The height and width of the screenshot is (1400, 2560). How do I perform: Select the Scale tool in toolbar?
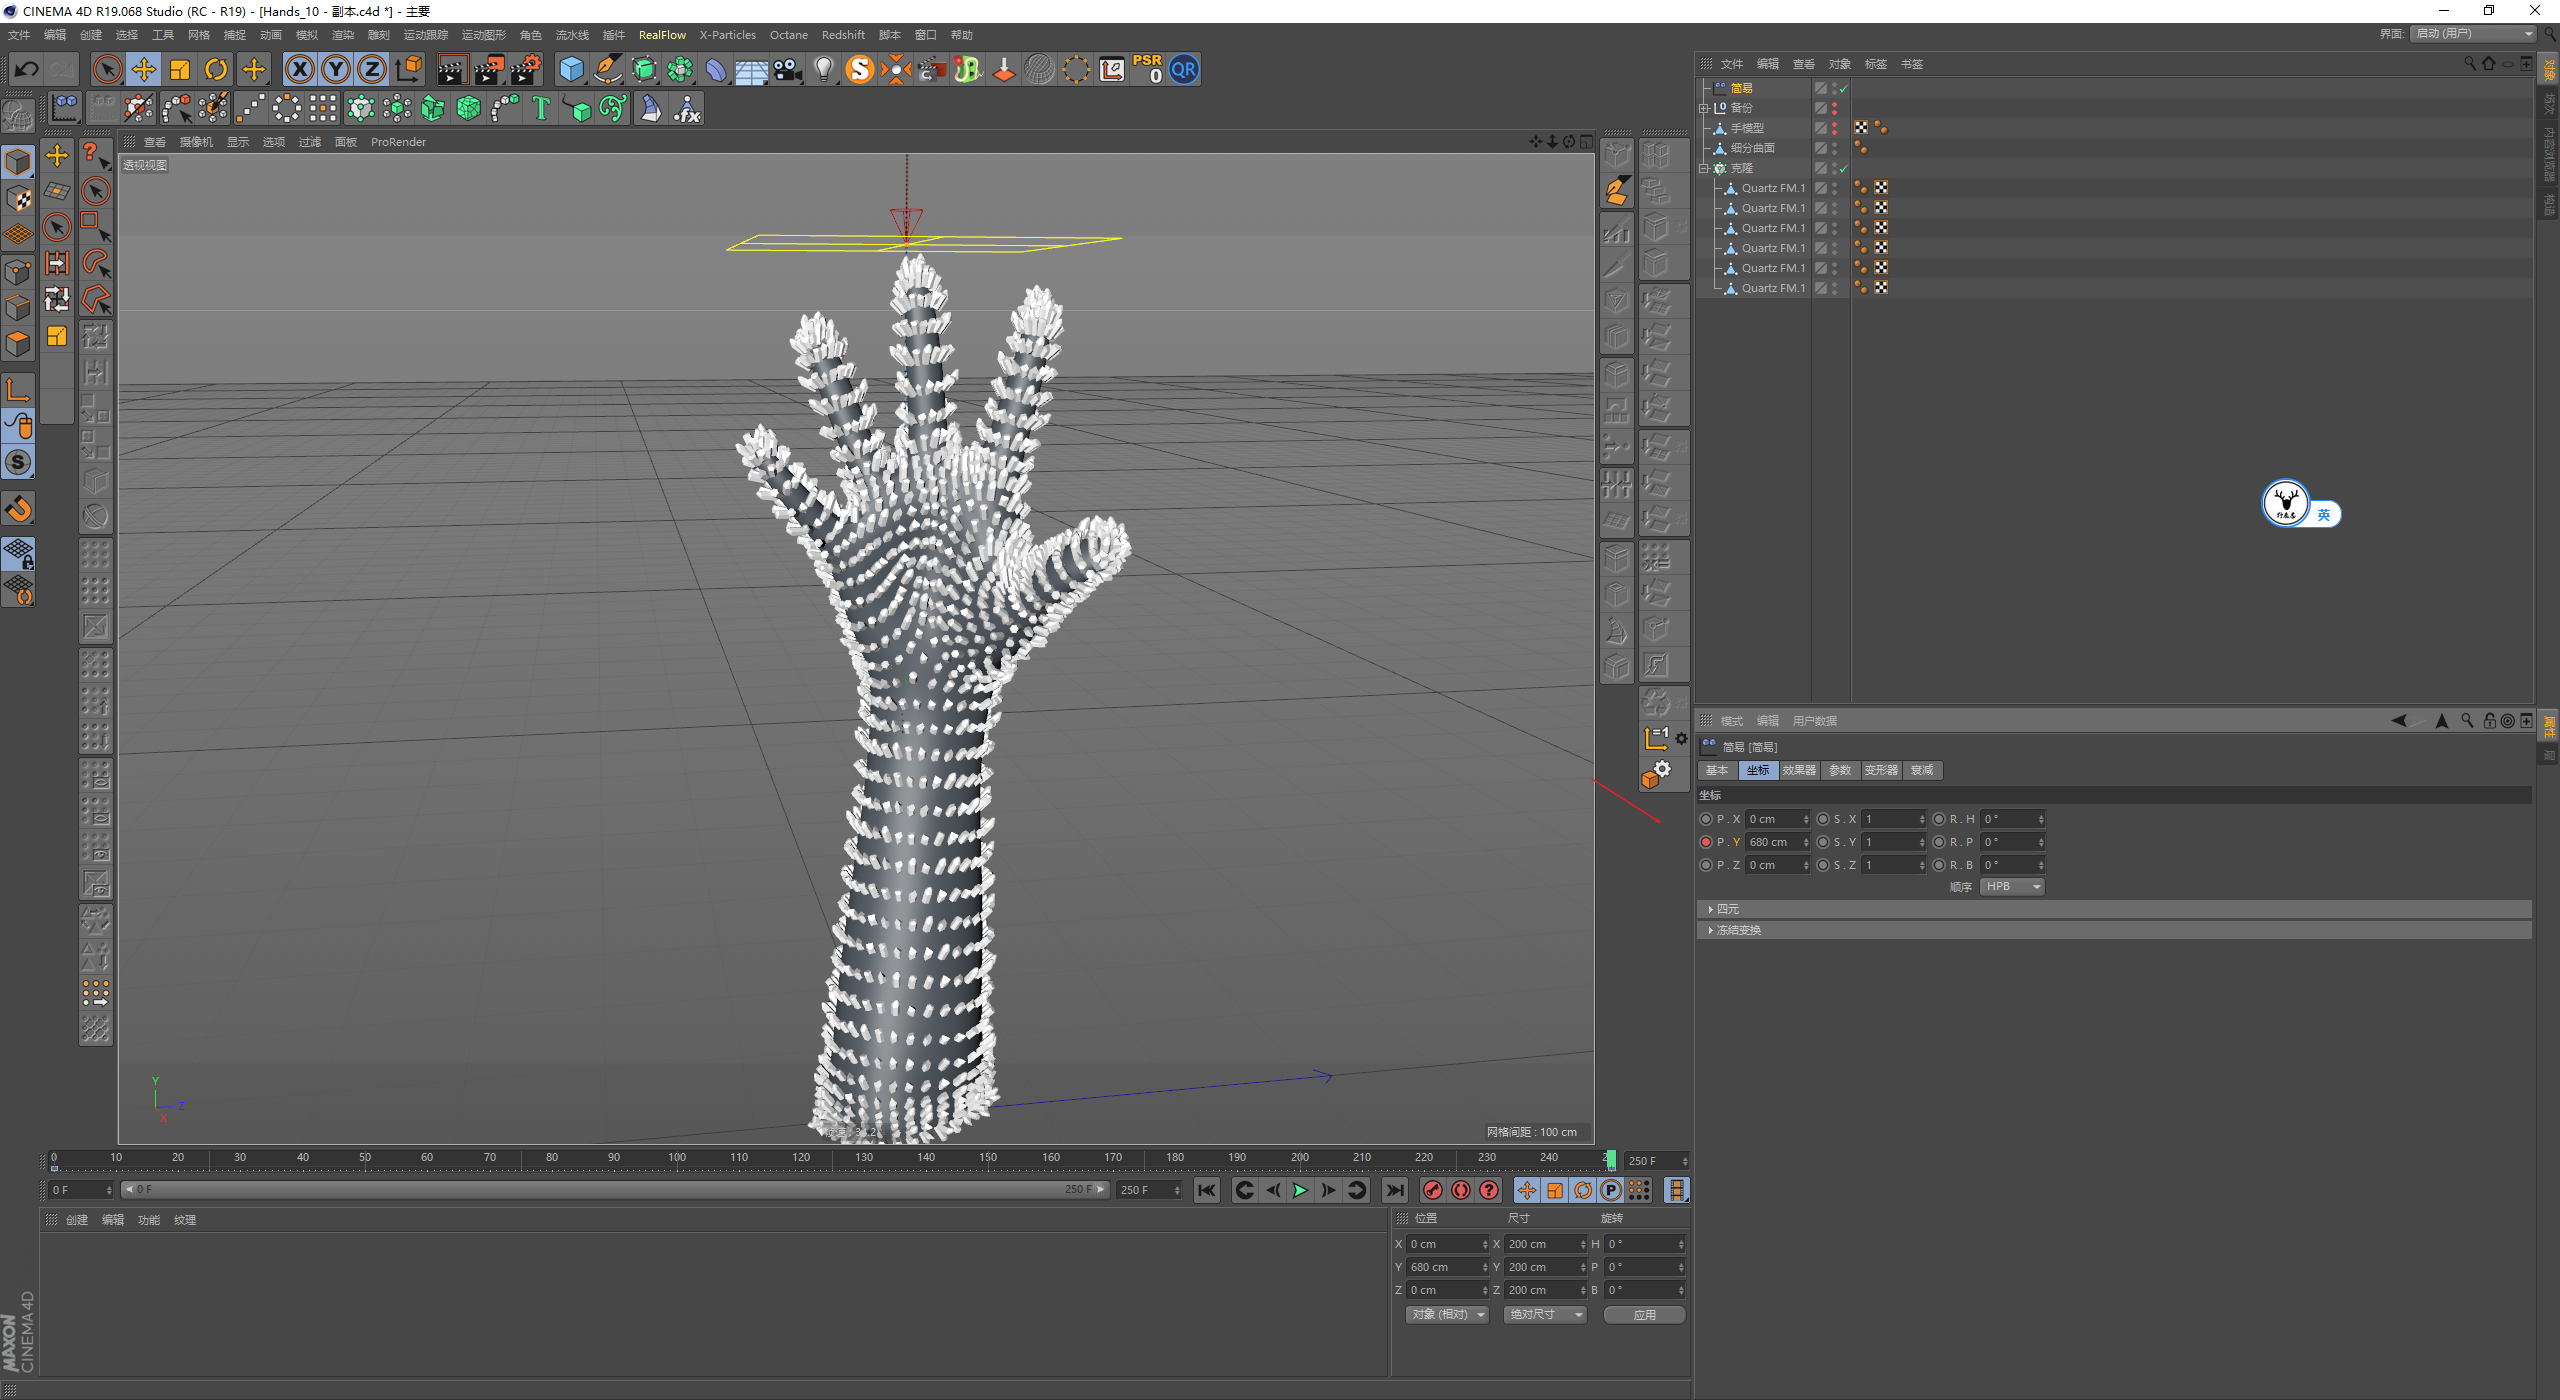[180, 69]
